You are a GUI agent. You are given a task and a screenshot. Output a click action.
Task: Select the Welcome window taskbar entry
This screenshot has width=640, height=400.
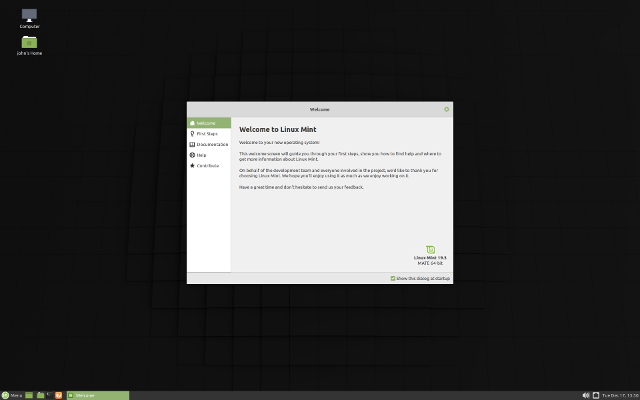click(98, 395)
